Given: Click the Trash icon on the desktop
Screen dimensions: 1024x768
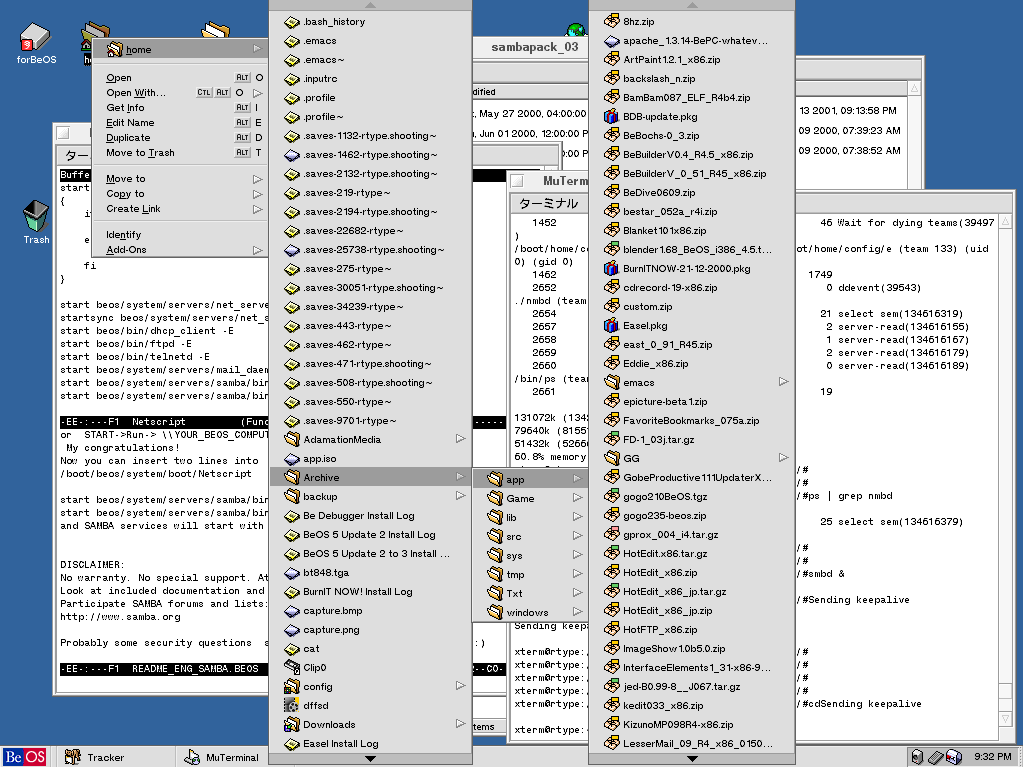Looking at the screenshot, I should pyautogui.click(x=36, y=216).
